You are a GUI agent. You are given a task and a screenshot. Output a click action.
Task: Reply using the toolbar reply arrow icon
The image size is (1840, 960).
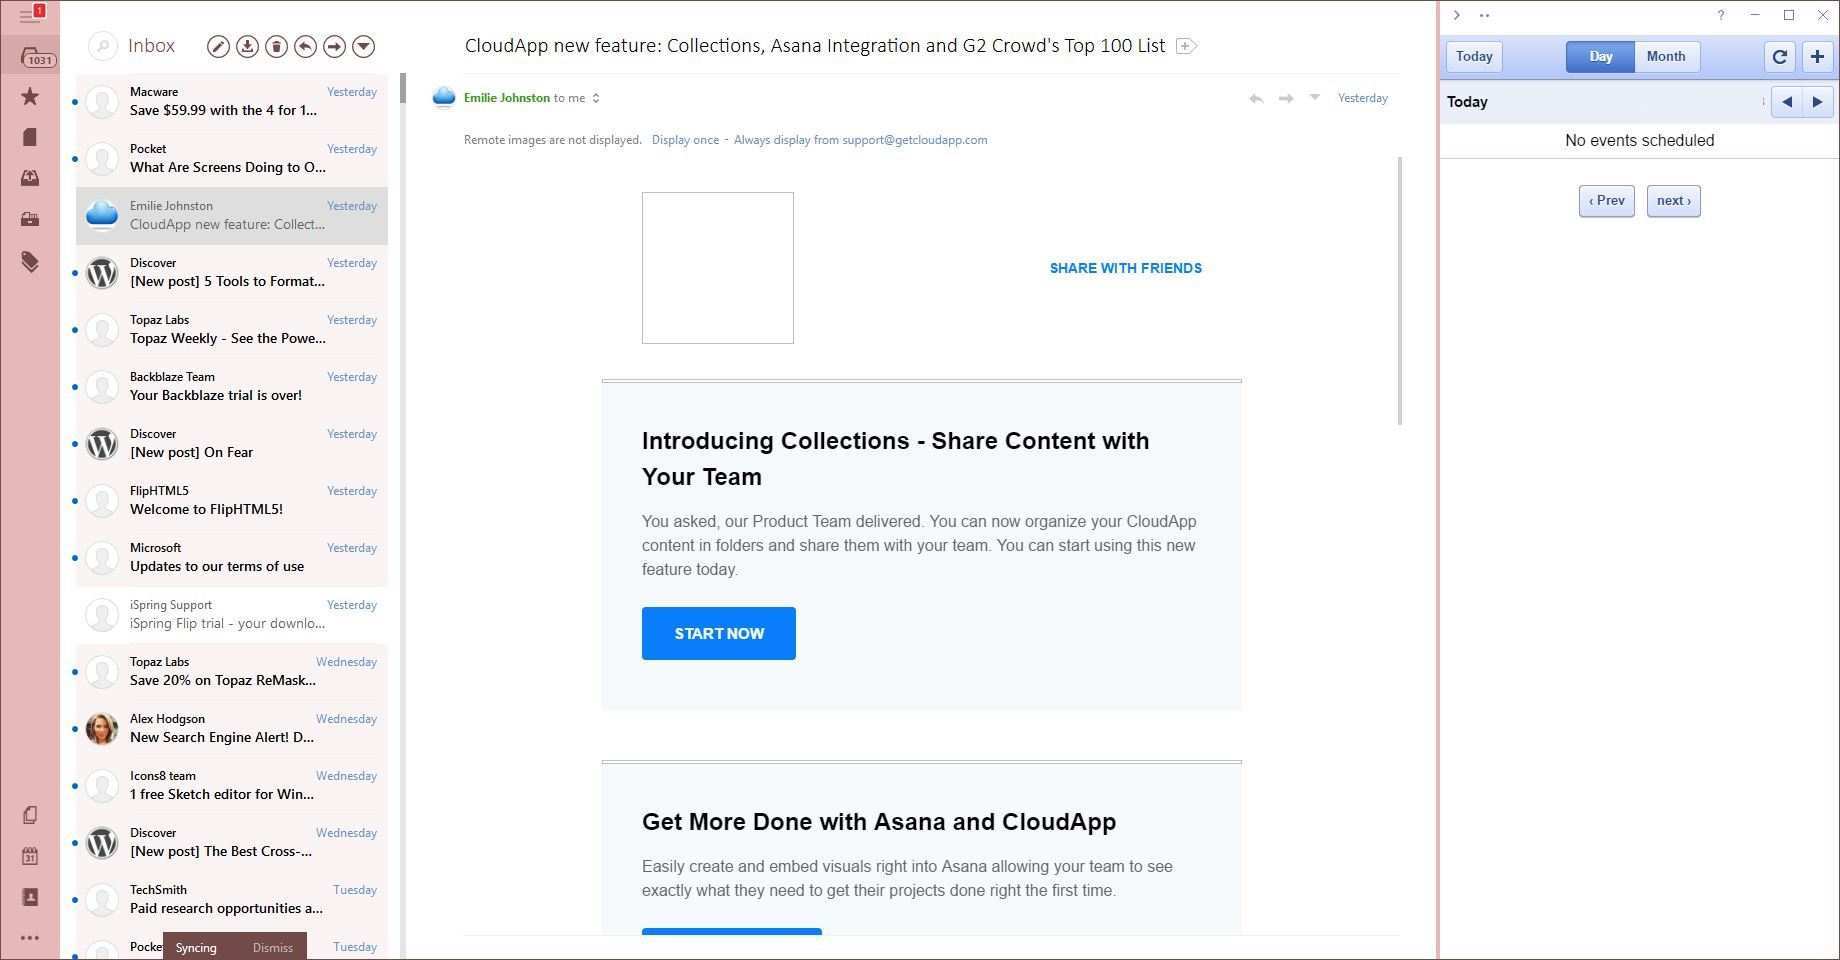(x=306, y=46)
